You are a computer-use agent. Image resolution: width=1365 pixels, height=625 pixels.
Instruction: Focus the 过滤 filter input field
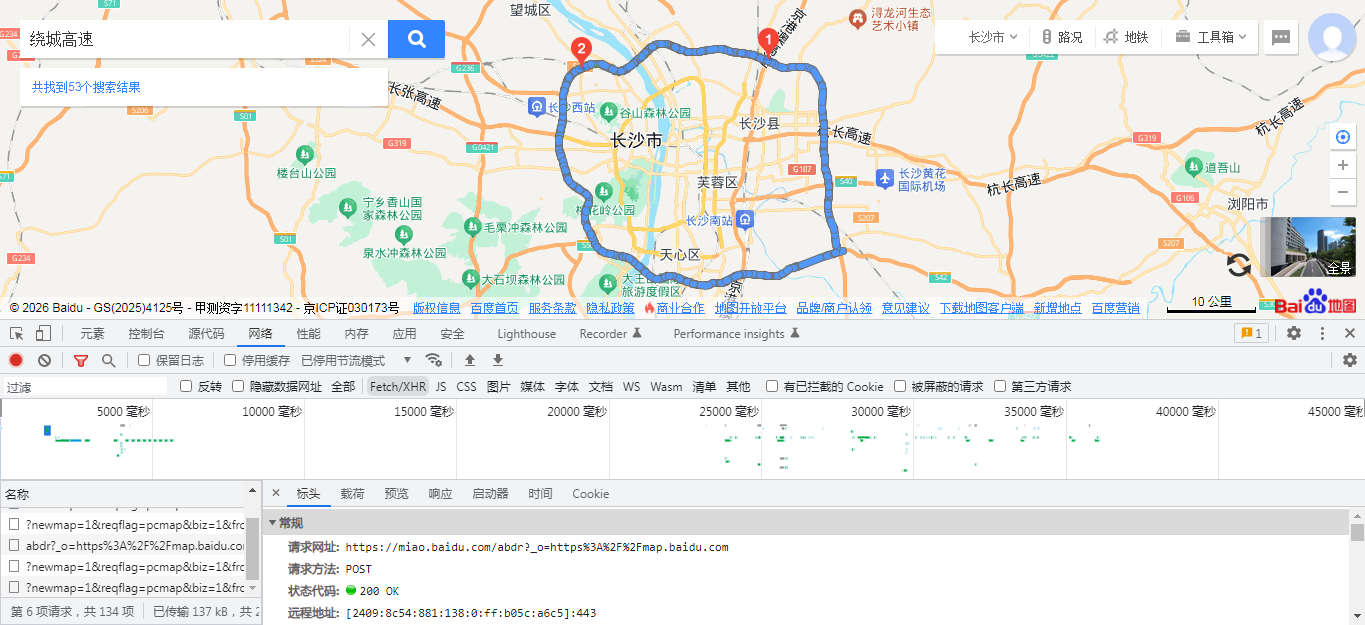pyautogui.click(x=85, y=386)
